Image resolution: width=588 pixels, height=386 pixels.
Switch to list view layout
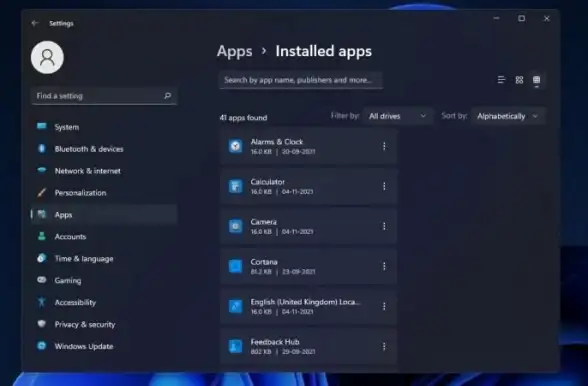tap(501, 80)
